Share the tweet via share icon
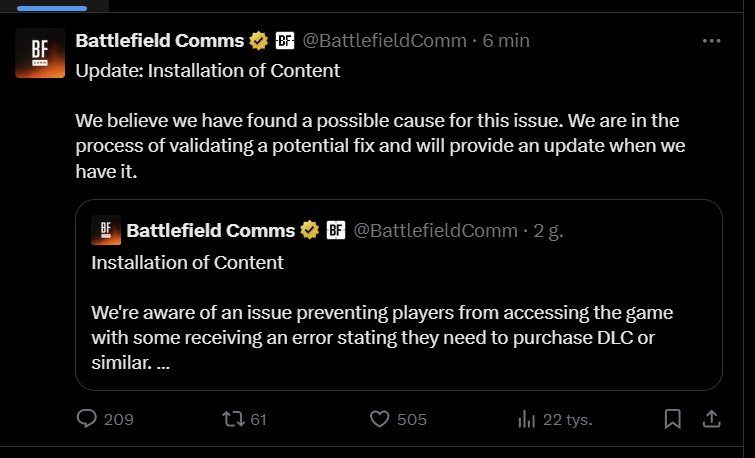 point(711,419)
